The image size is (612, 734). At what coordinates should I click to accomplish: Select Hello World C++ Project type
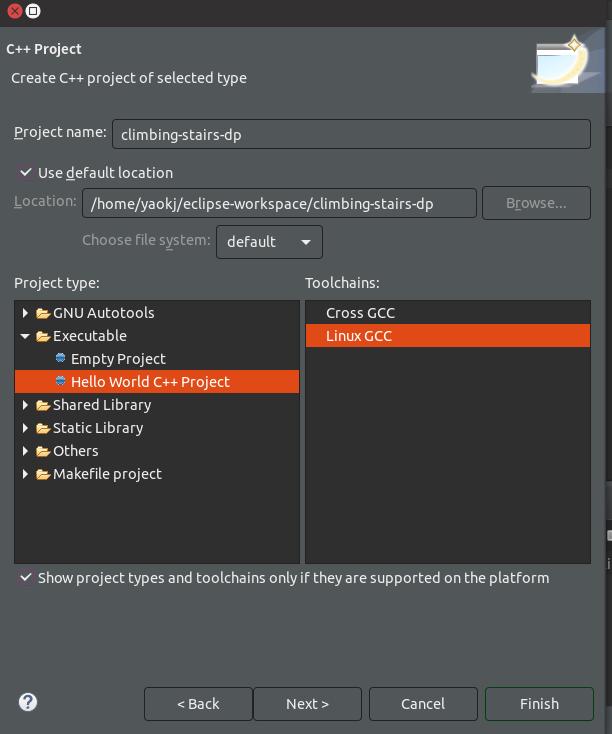coord(150,382)
